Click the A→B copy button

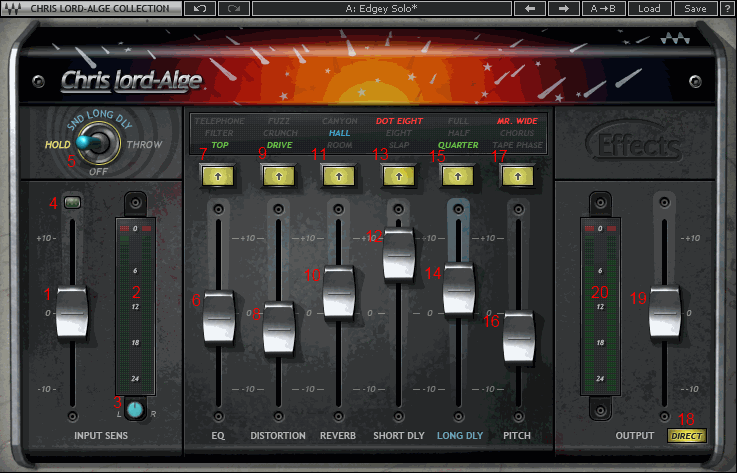[x=603, y=8]
